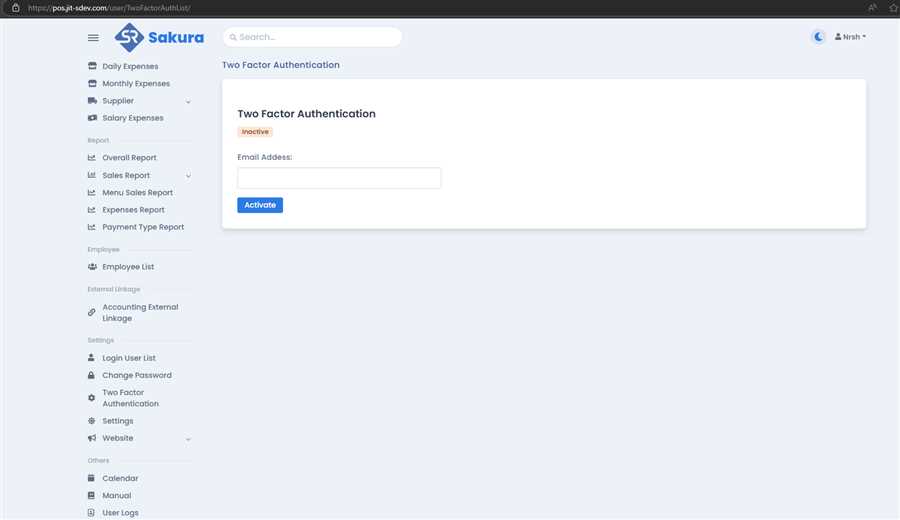This screenshot has height=520, width=900.
Task: Click the Change Password lock icon
Action: click(92, 375)
